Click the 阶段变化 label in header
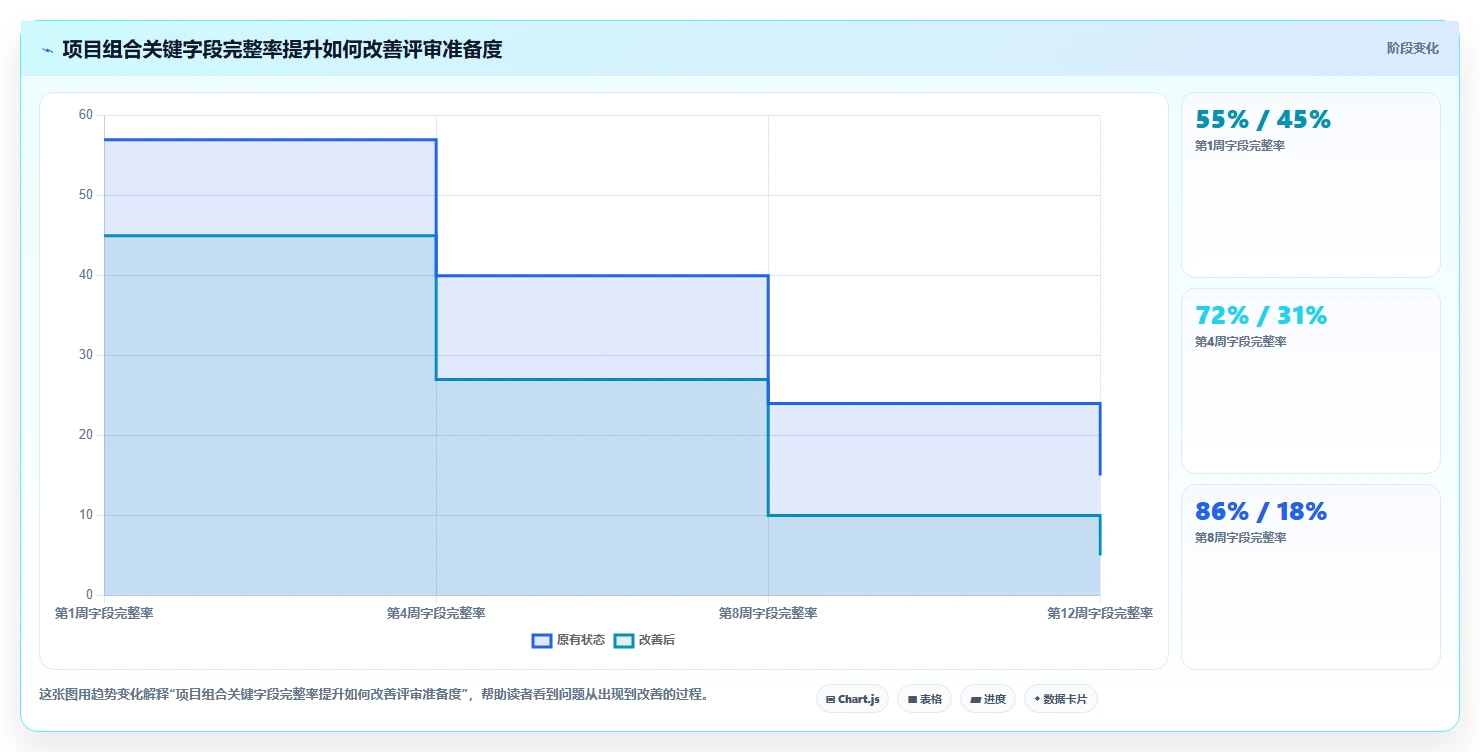 point(1413,48)
